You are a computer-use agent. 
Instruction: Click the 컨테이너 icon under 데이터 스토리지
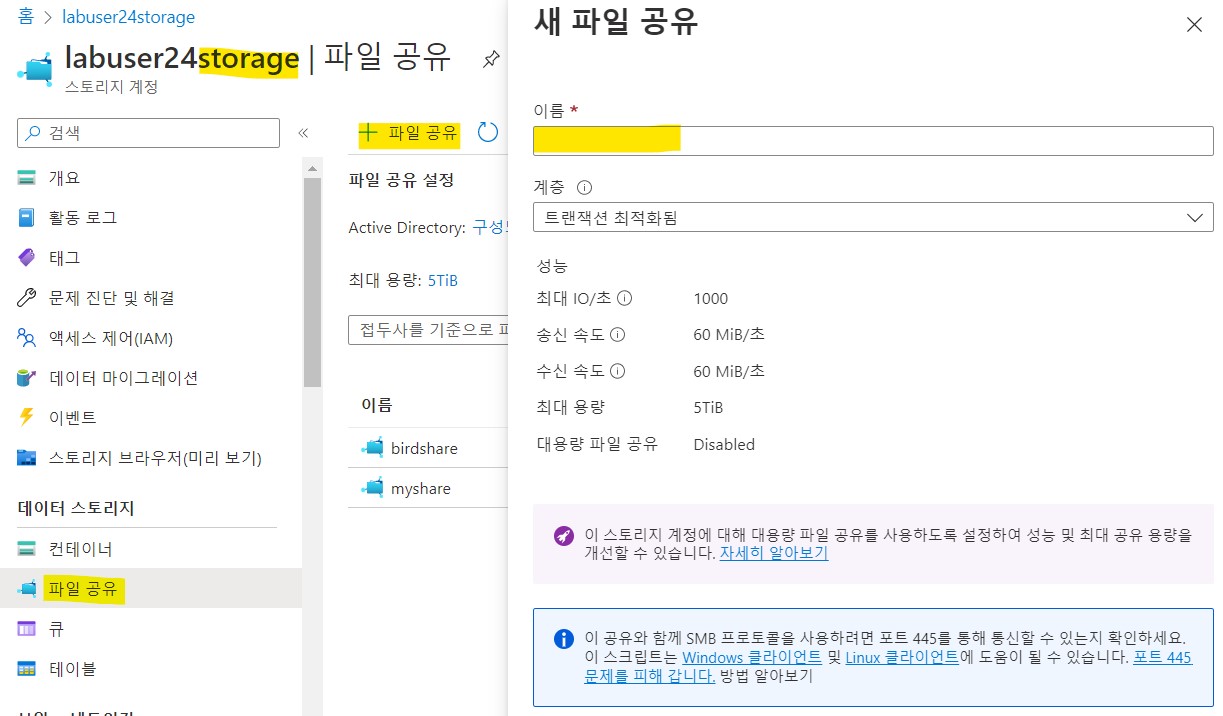pos(27,549)
